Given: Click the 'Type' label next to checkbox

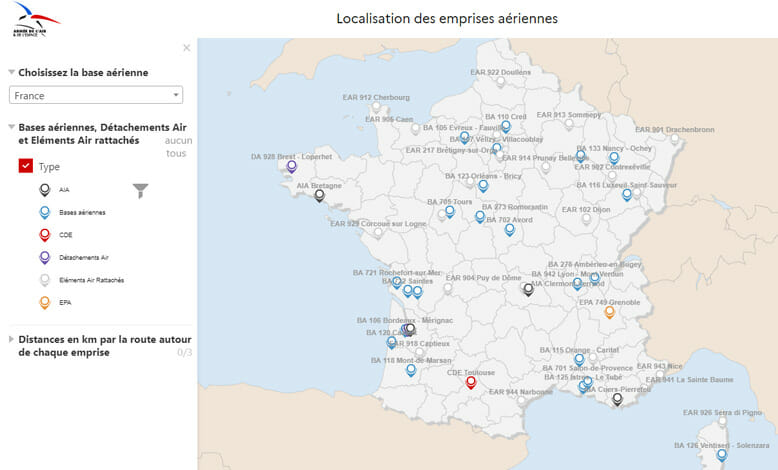Looking at the screenshot, I should pos(49,167).
